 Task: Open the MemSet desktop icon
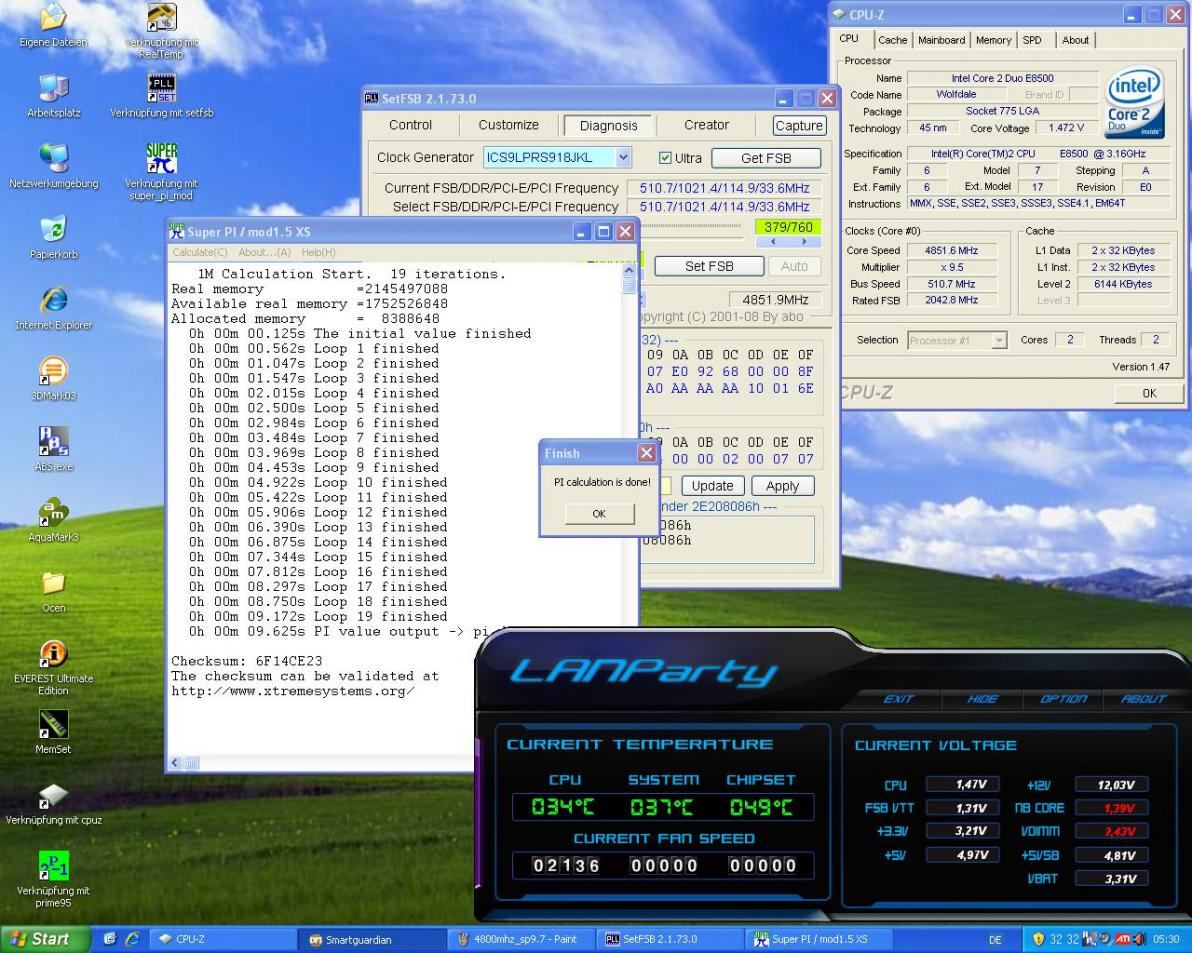(x=53, y=724)
